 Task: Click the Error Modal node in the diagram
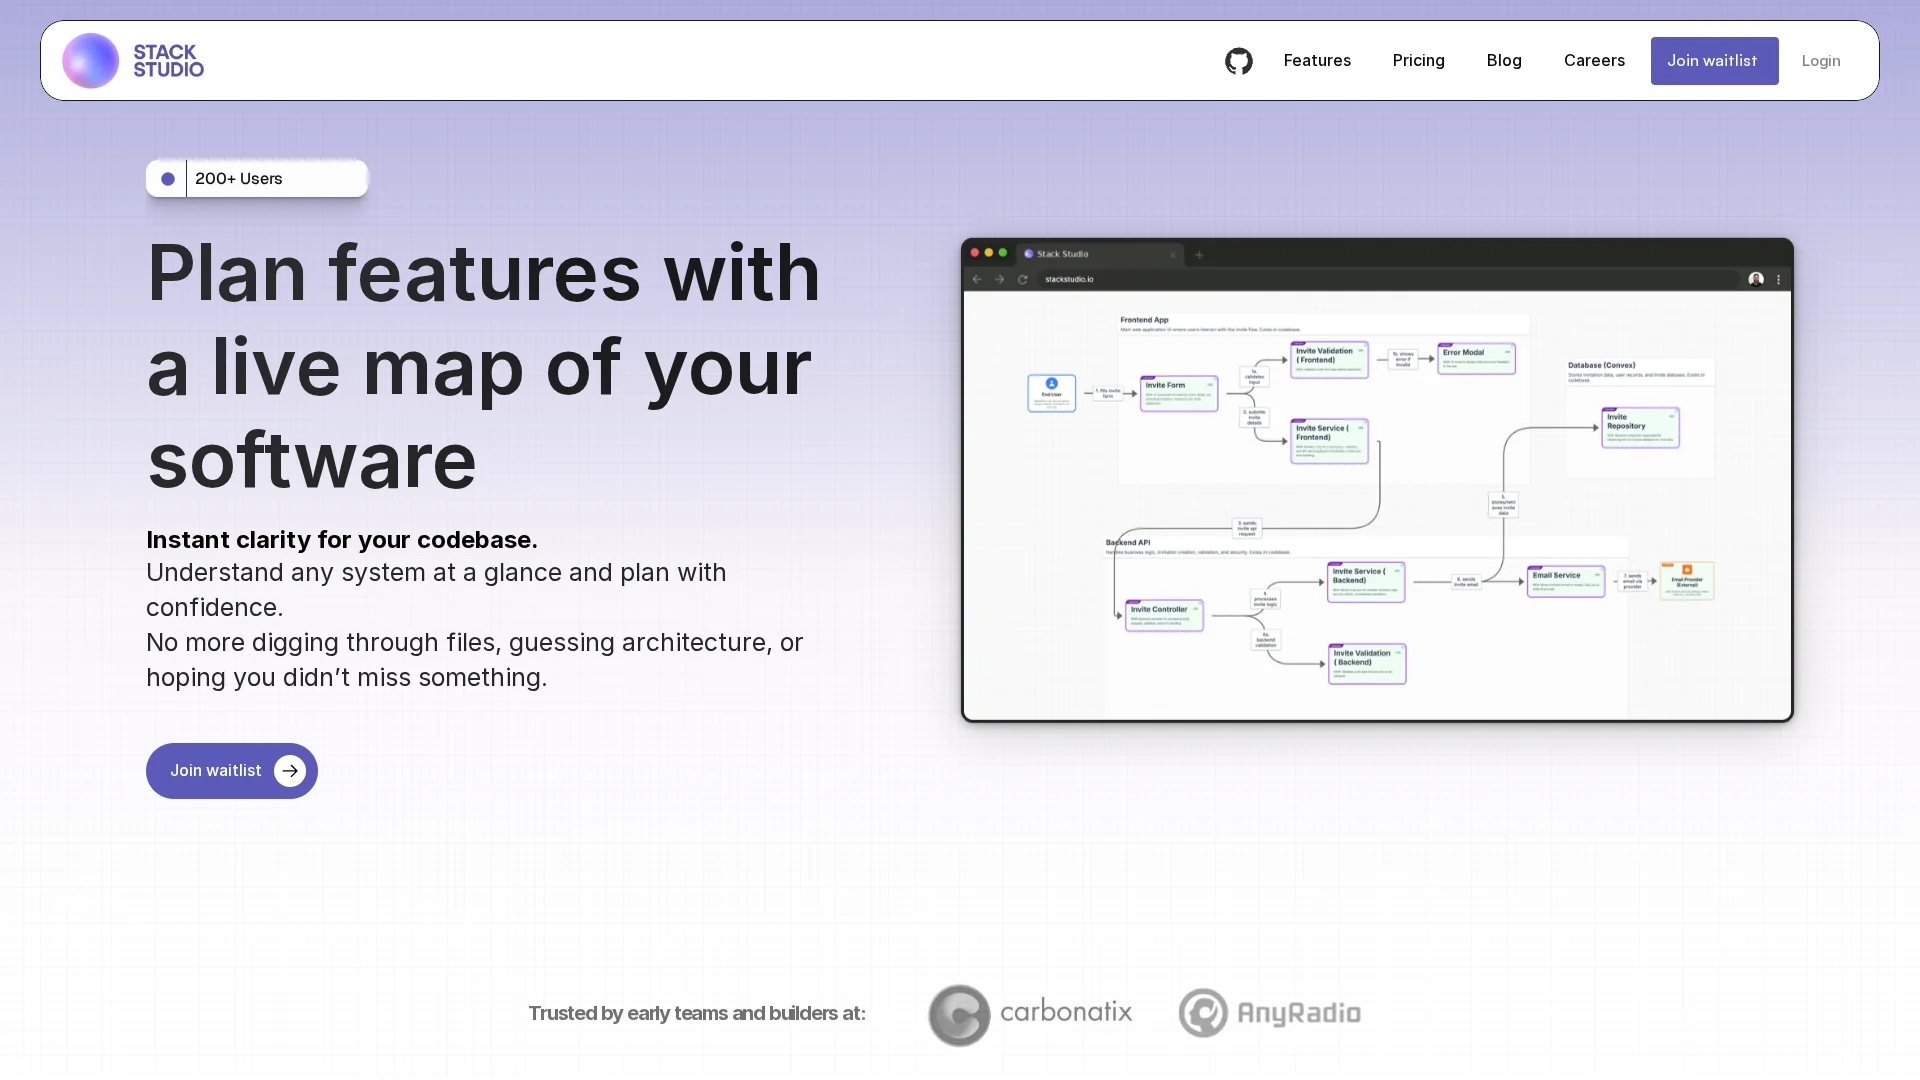coord(1476,359)
